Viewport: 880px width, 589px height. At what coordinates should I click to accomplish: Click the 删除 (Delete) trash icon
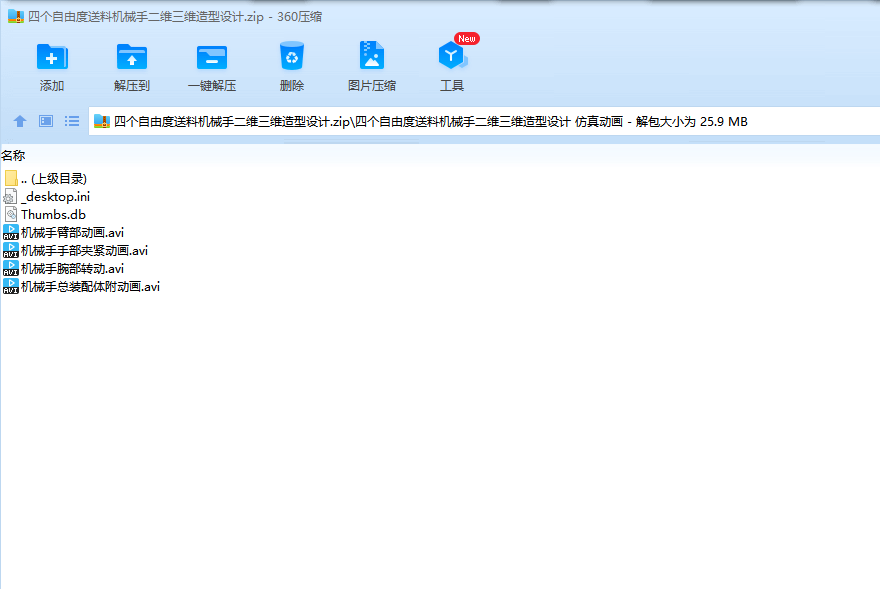pos(292,56)
